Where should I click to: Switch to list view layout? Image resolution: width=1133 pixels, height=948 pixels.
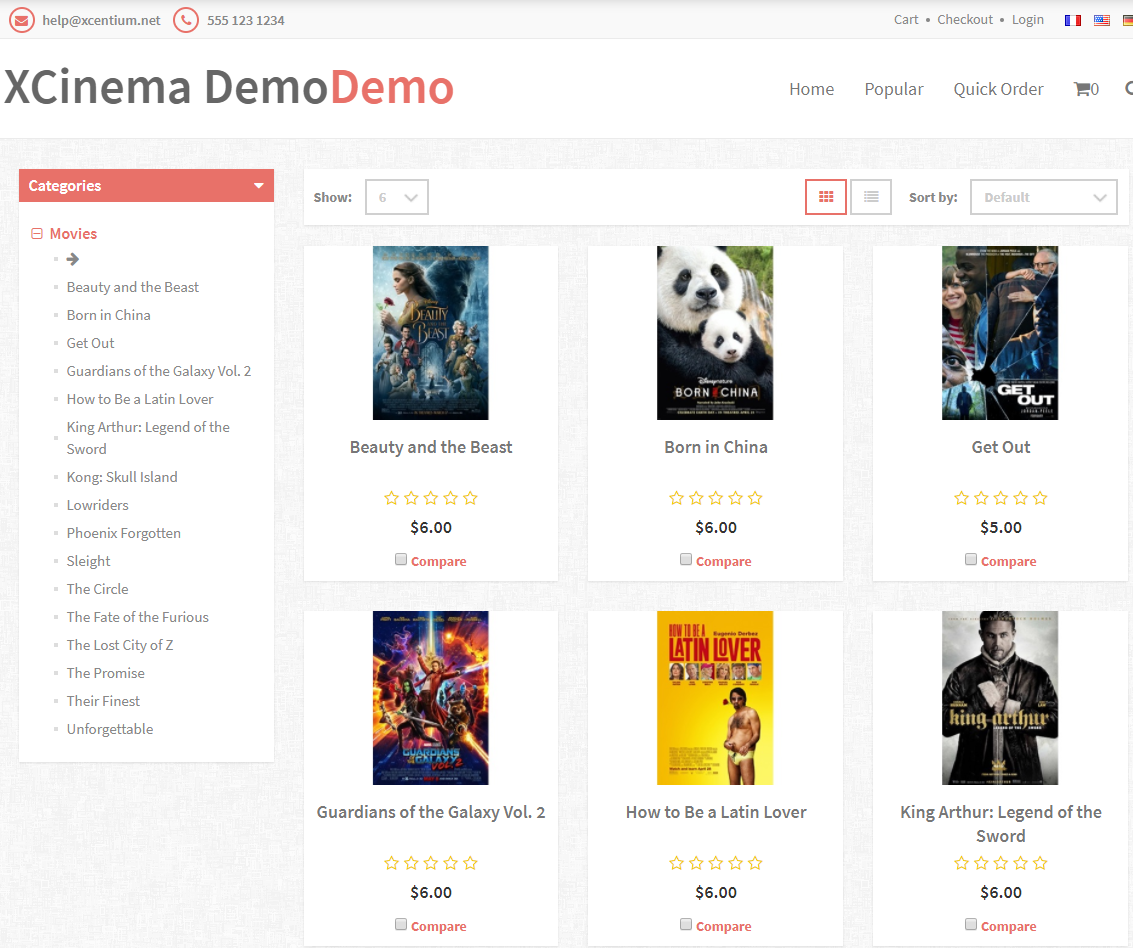(871, 197)
